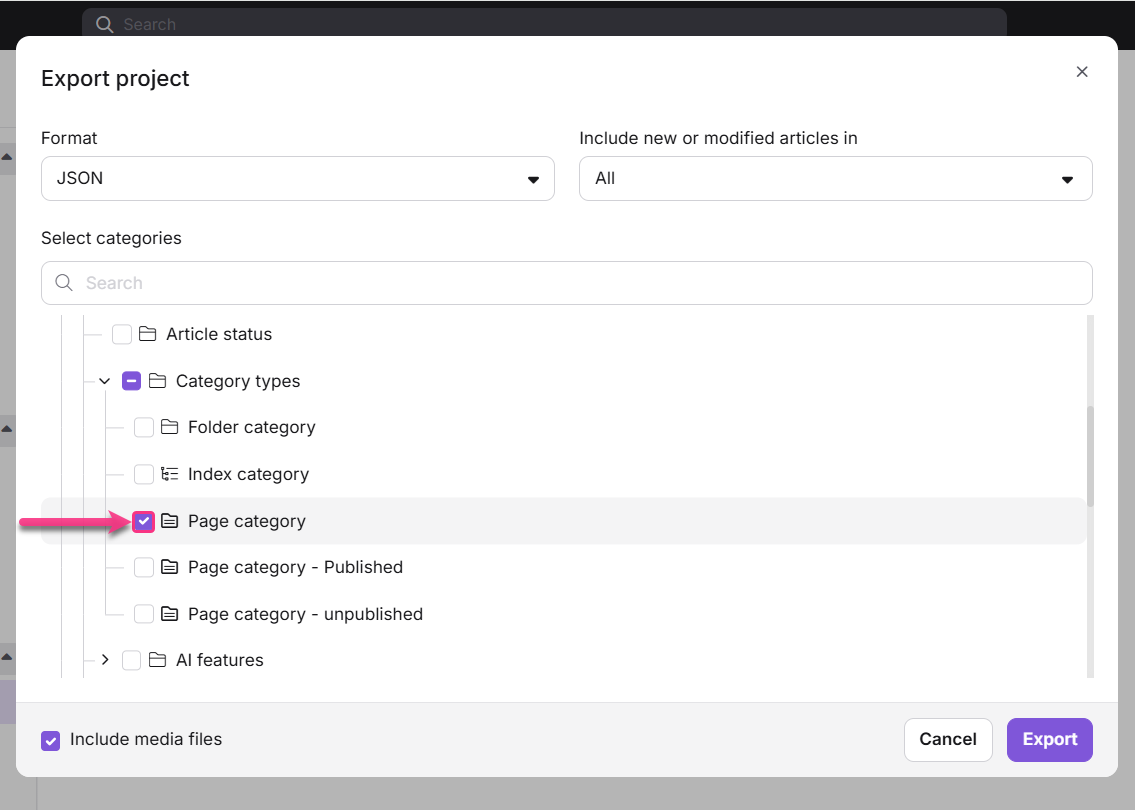This screenshot has width=1135, height=810.
Task: Select the Index category label
Action: click(248, 474)
